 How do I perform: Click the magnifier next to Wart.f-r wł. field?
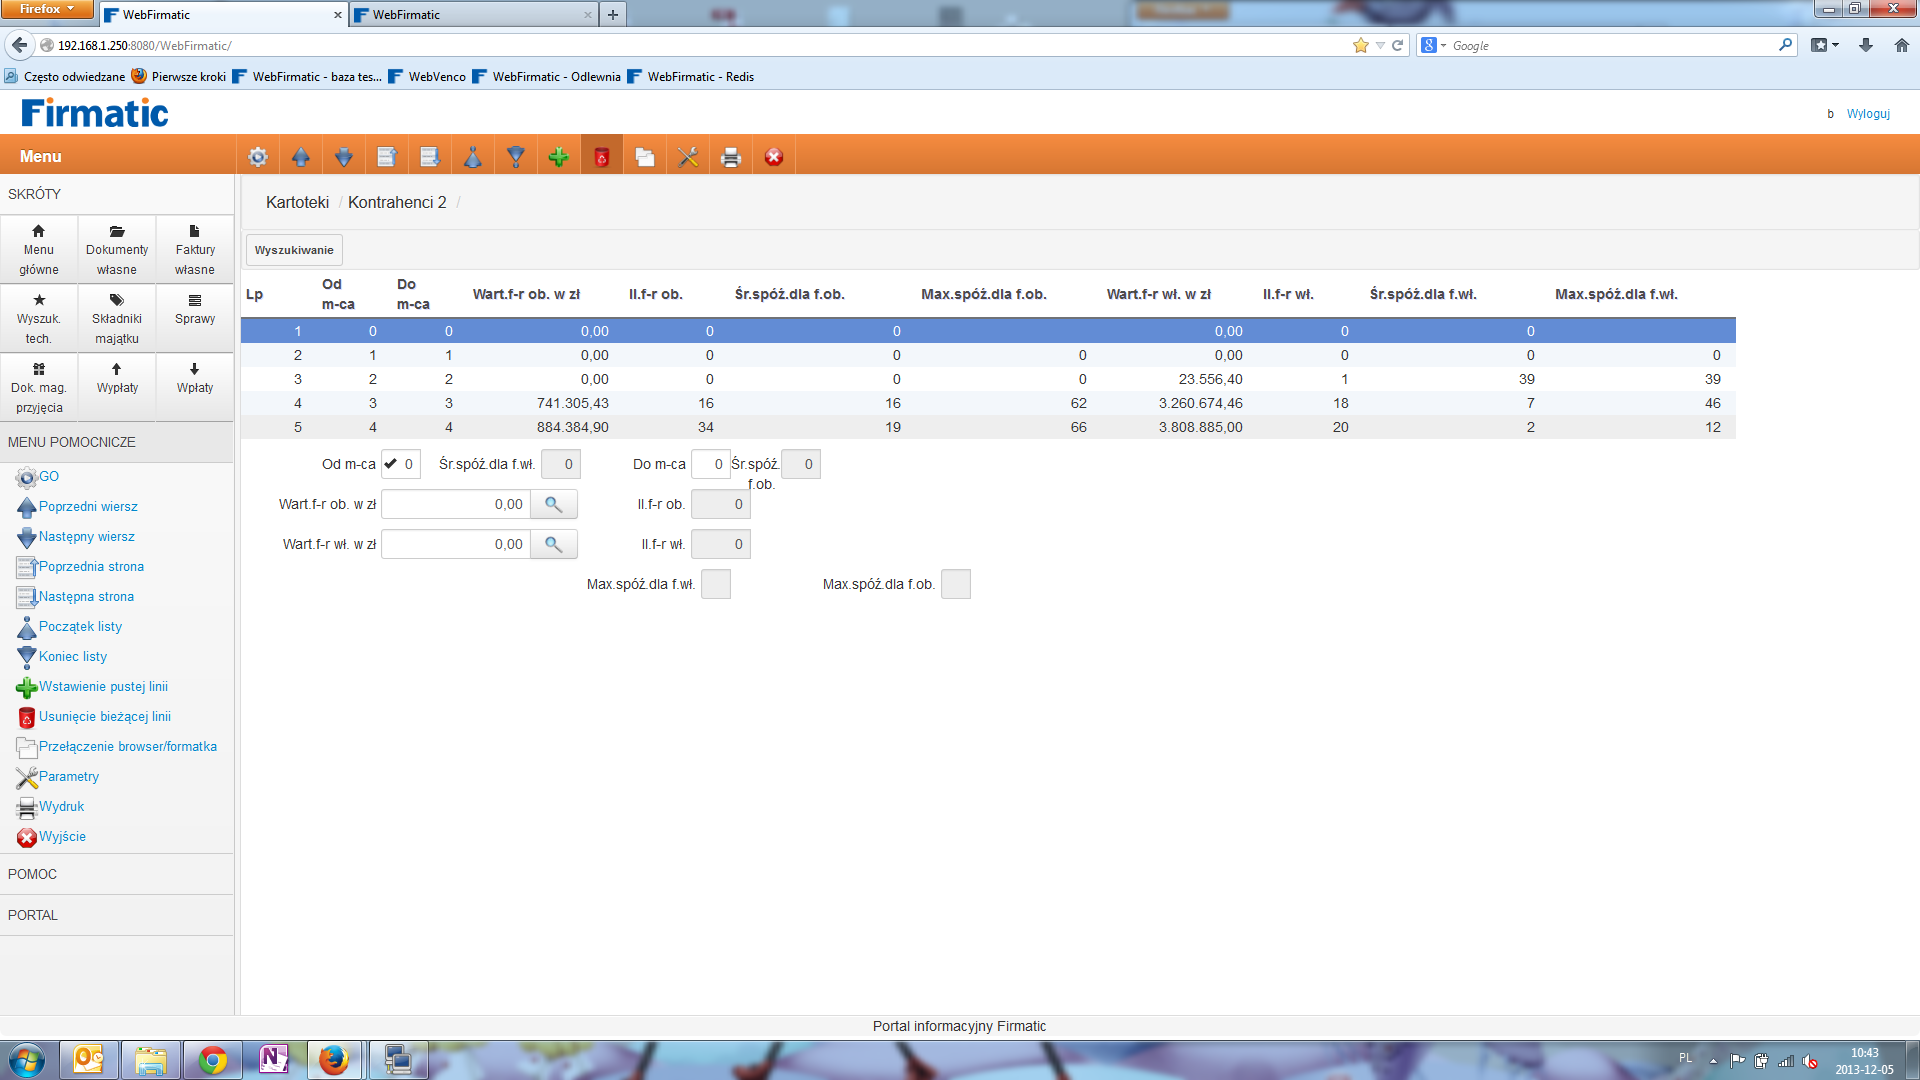coord(553,545)
